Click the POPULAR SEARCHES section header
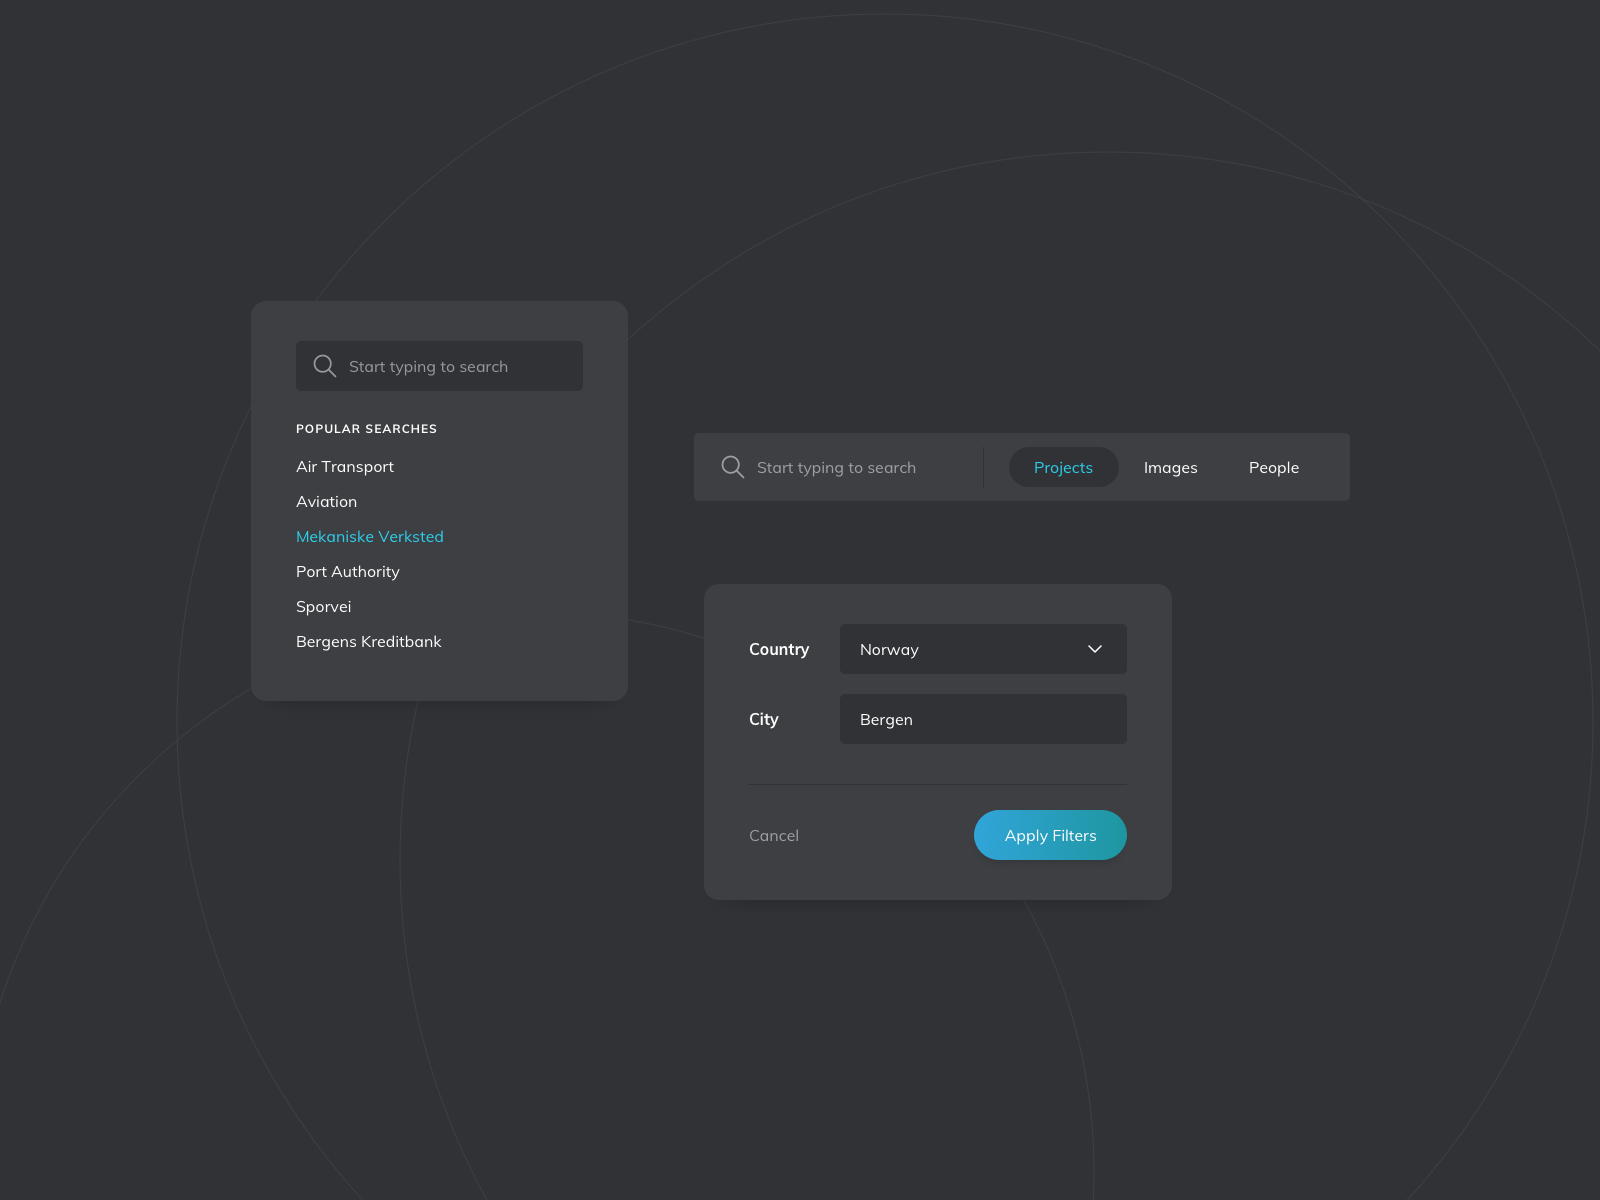1600x1200 pixels. [366, 428]
